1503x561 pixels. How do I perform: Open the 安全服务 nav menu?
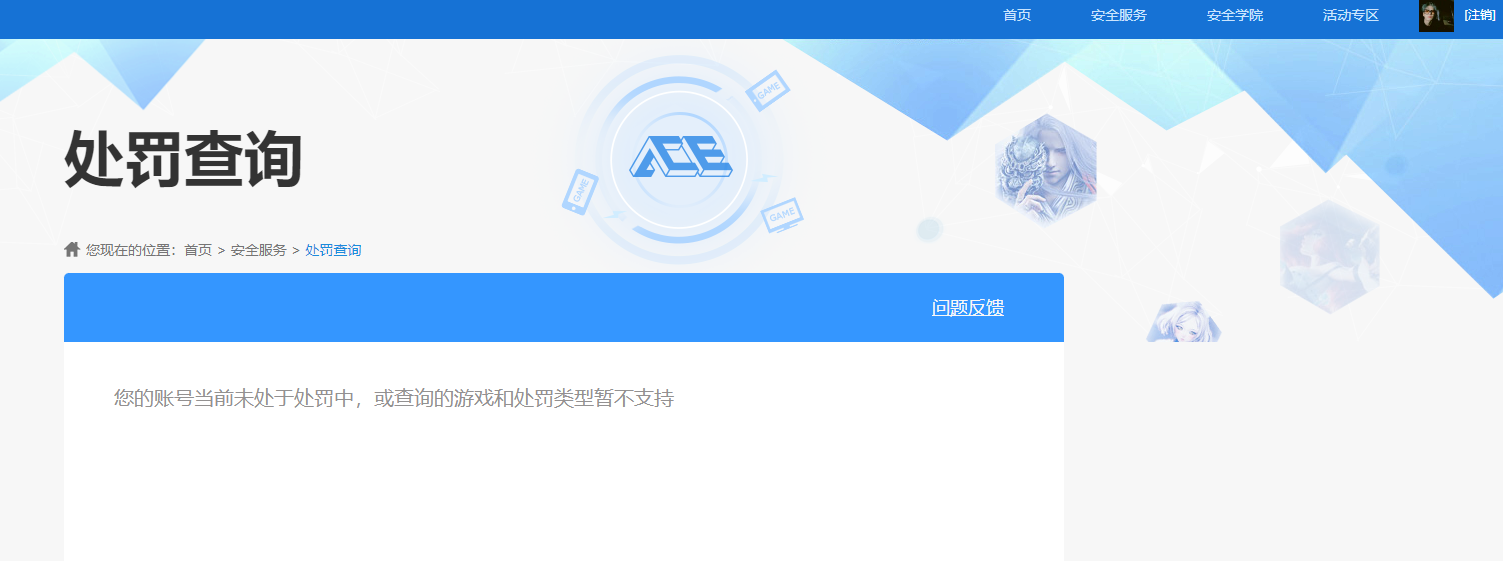coord(1119,16)
